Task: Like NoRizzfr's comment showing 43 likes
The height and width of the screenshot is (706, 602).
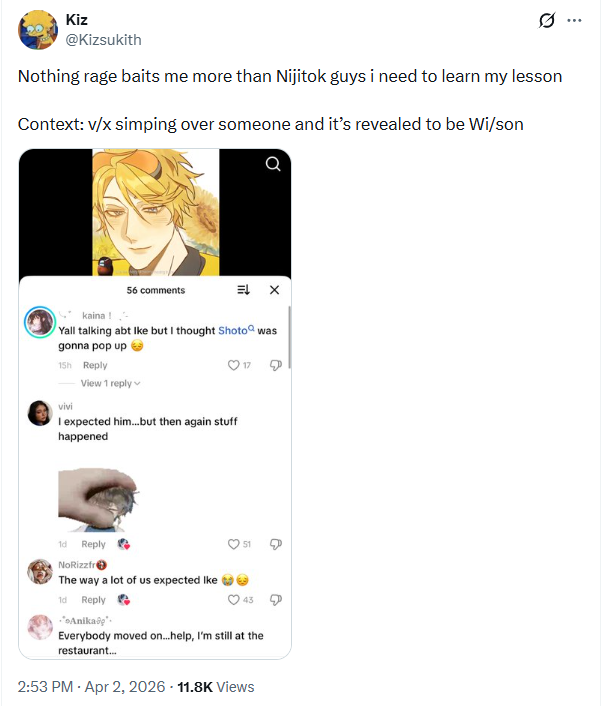Action: 233,600
